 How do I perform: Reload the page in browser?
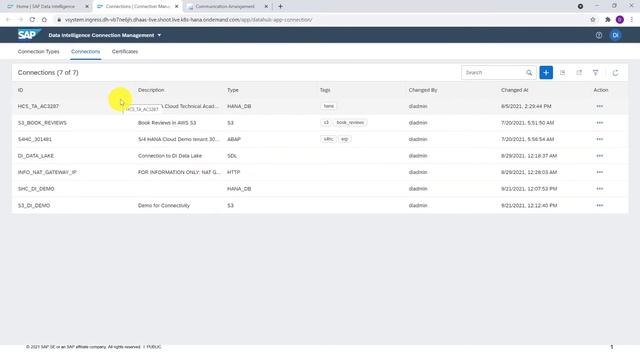click(32, 20)
